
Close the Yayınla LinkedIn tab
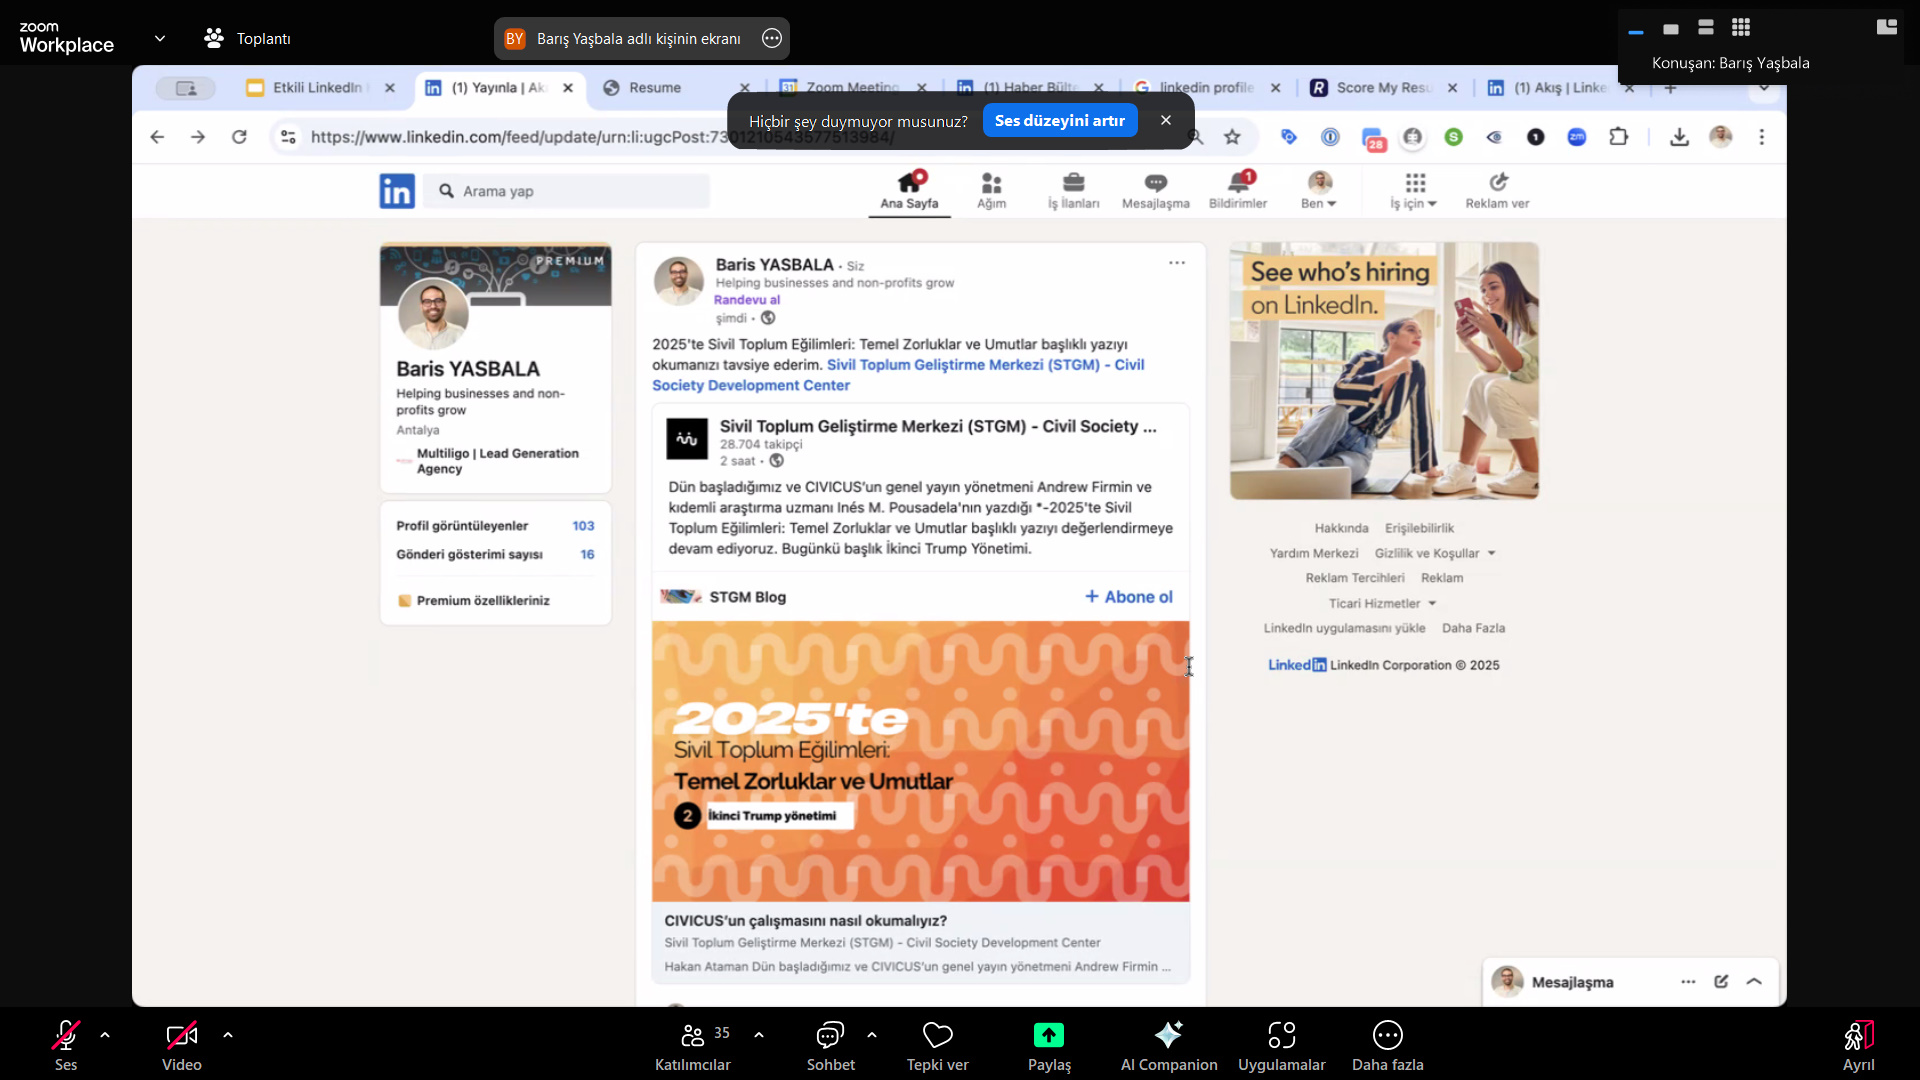[568, 87]
